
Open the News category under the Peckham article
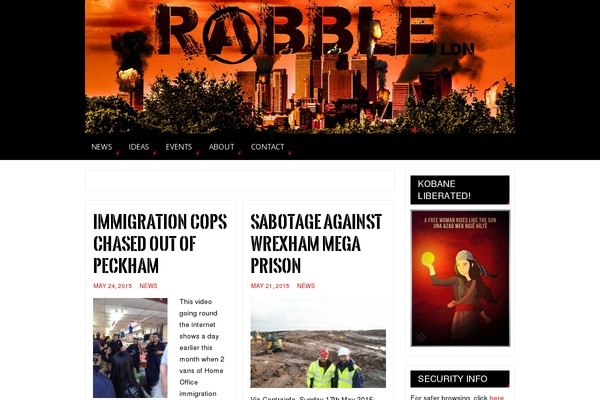coord(148,286)
